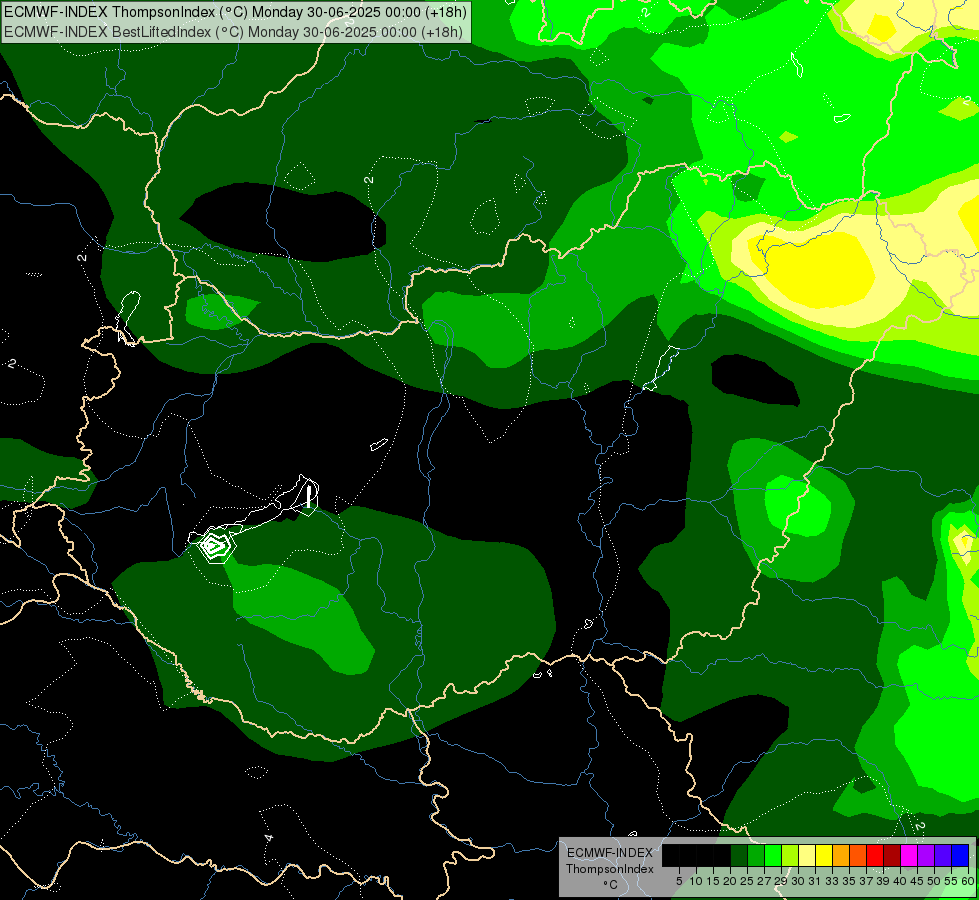Click the ThompsonIndex title line at top
Image resolution: width=979 pixels, height=900 pixels.
pos(235,11)
